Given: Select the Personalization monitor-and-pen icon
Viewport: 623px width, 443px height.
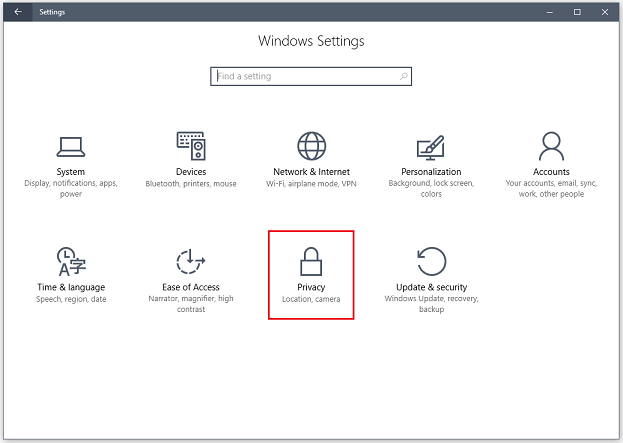Looking at the screenshot, I should 431,147.
